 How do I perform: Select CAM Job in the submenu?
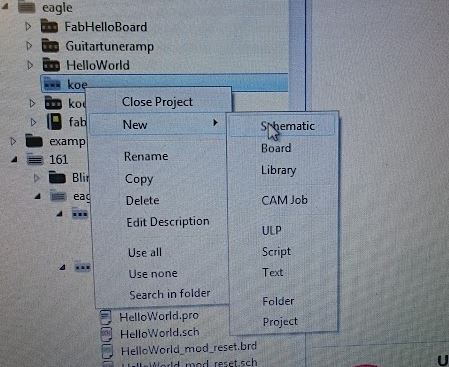pos(284,200)
